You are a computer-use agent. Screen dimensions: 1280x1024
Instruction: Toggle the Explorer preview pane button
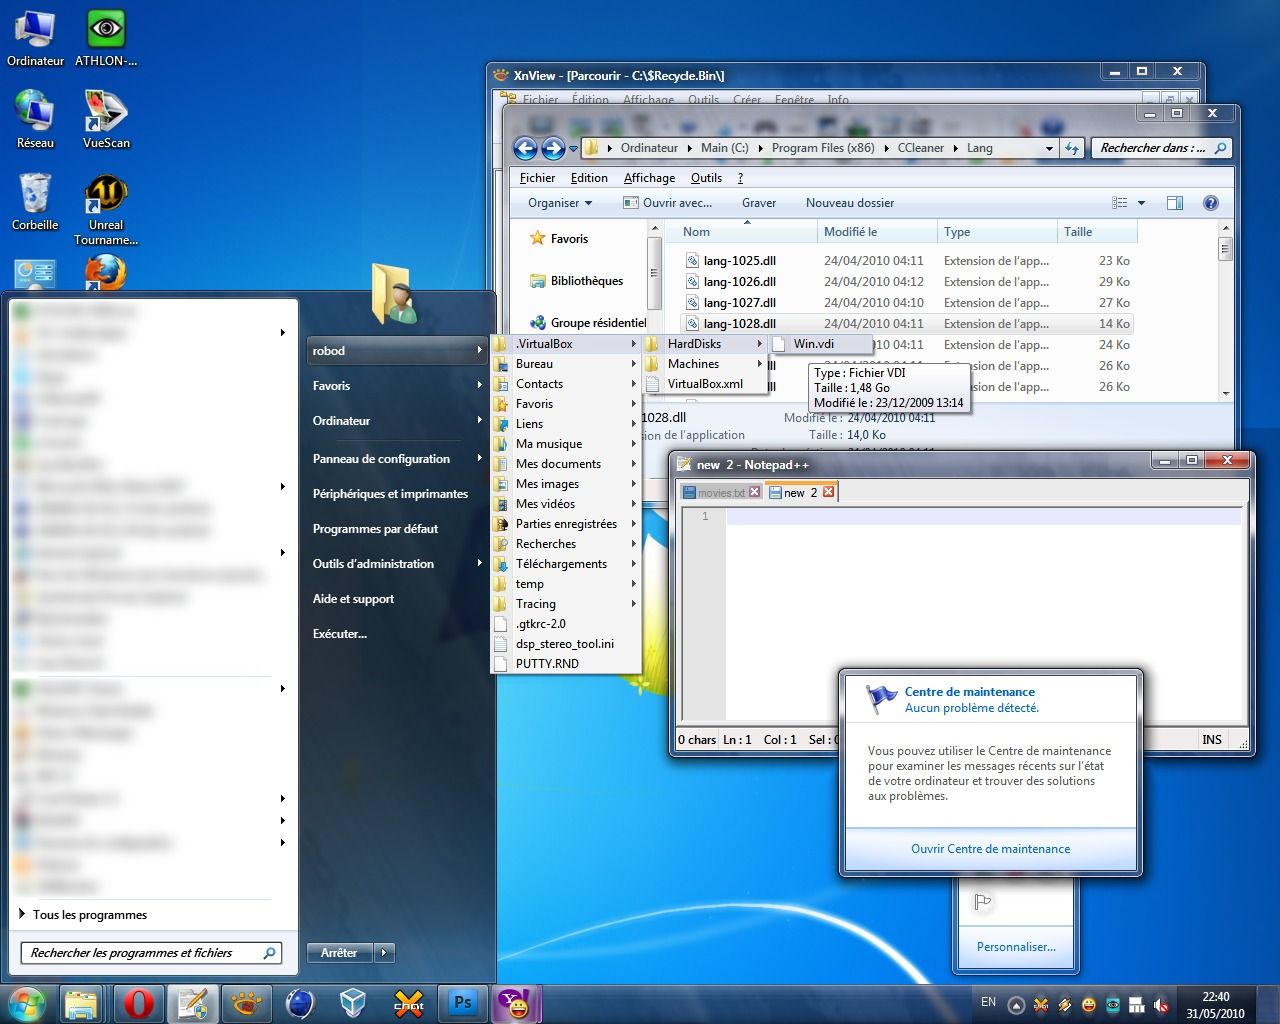(x=1175, y=203)
